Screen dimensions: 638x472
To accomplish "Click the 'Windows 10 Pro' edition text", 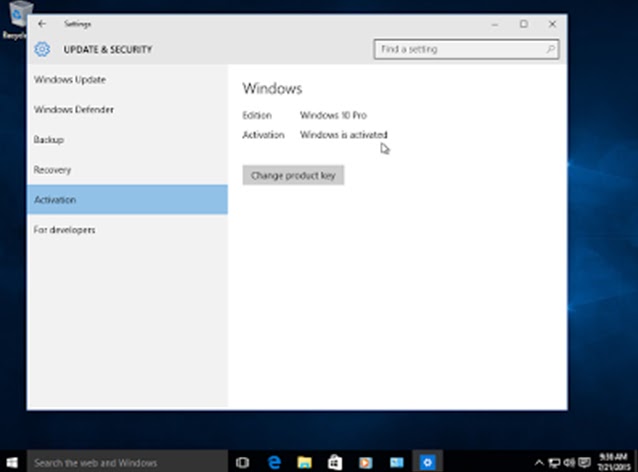I will 333,115.
